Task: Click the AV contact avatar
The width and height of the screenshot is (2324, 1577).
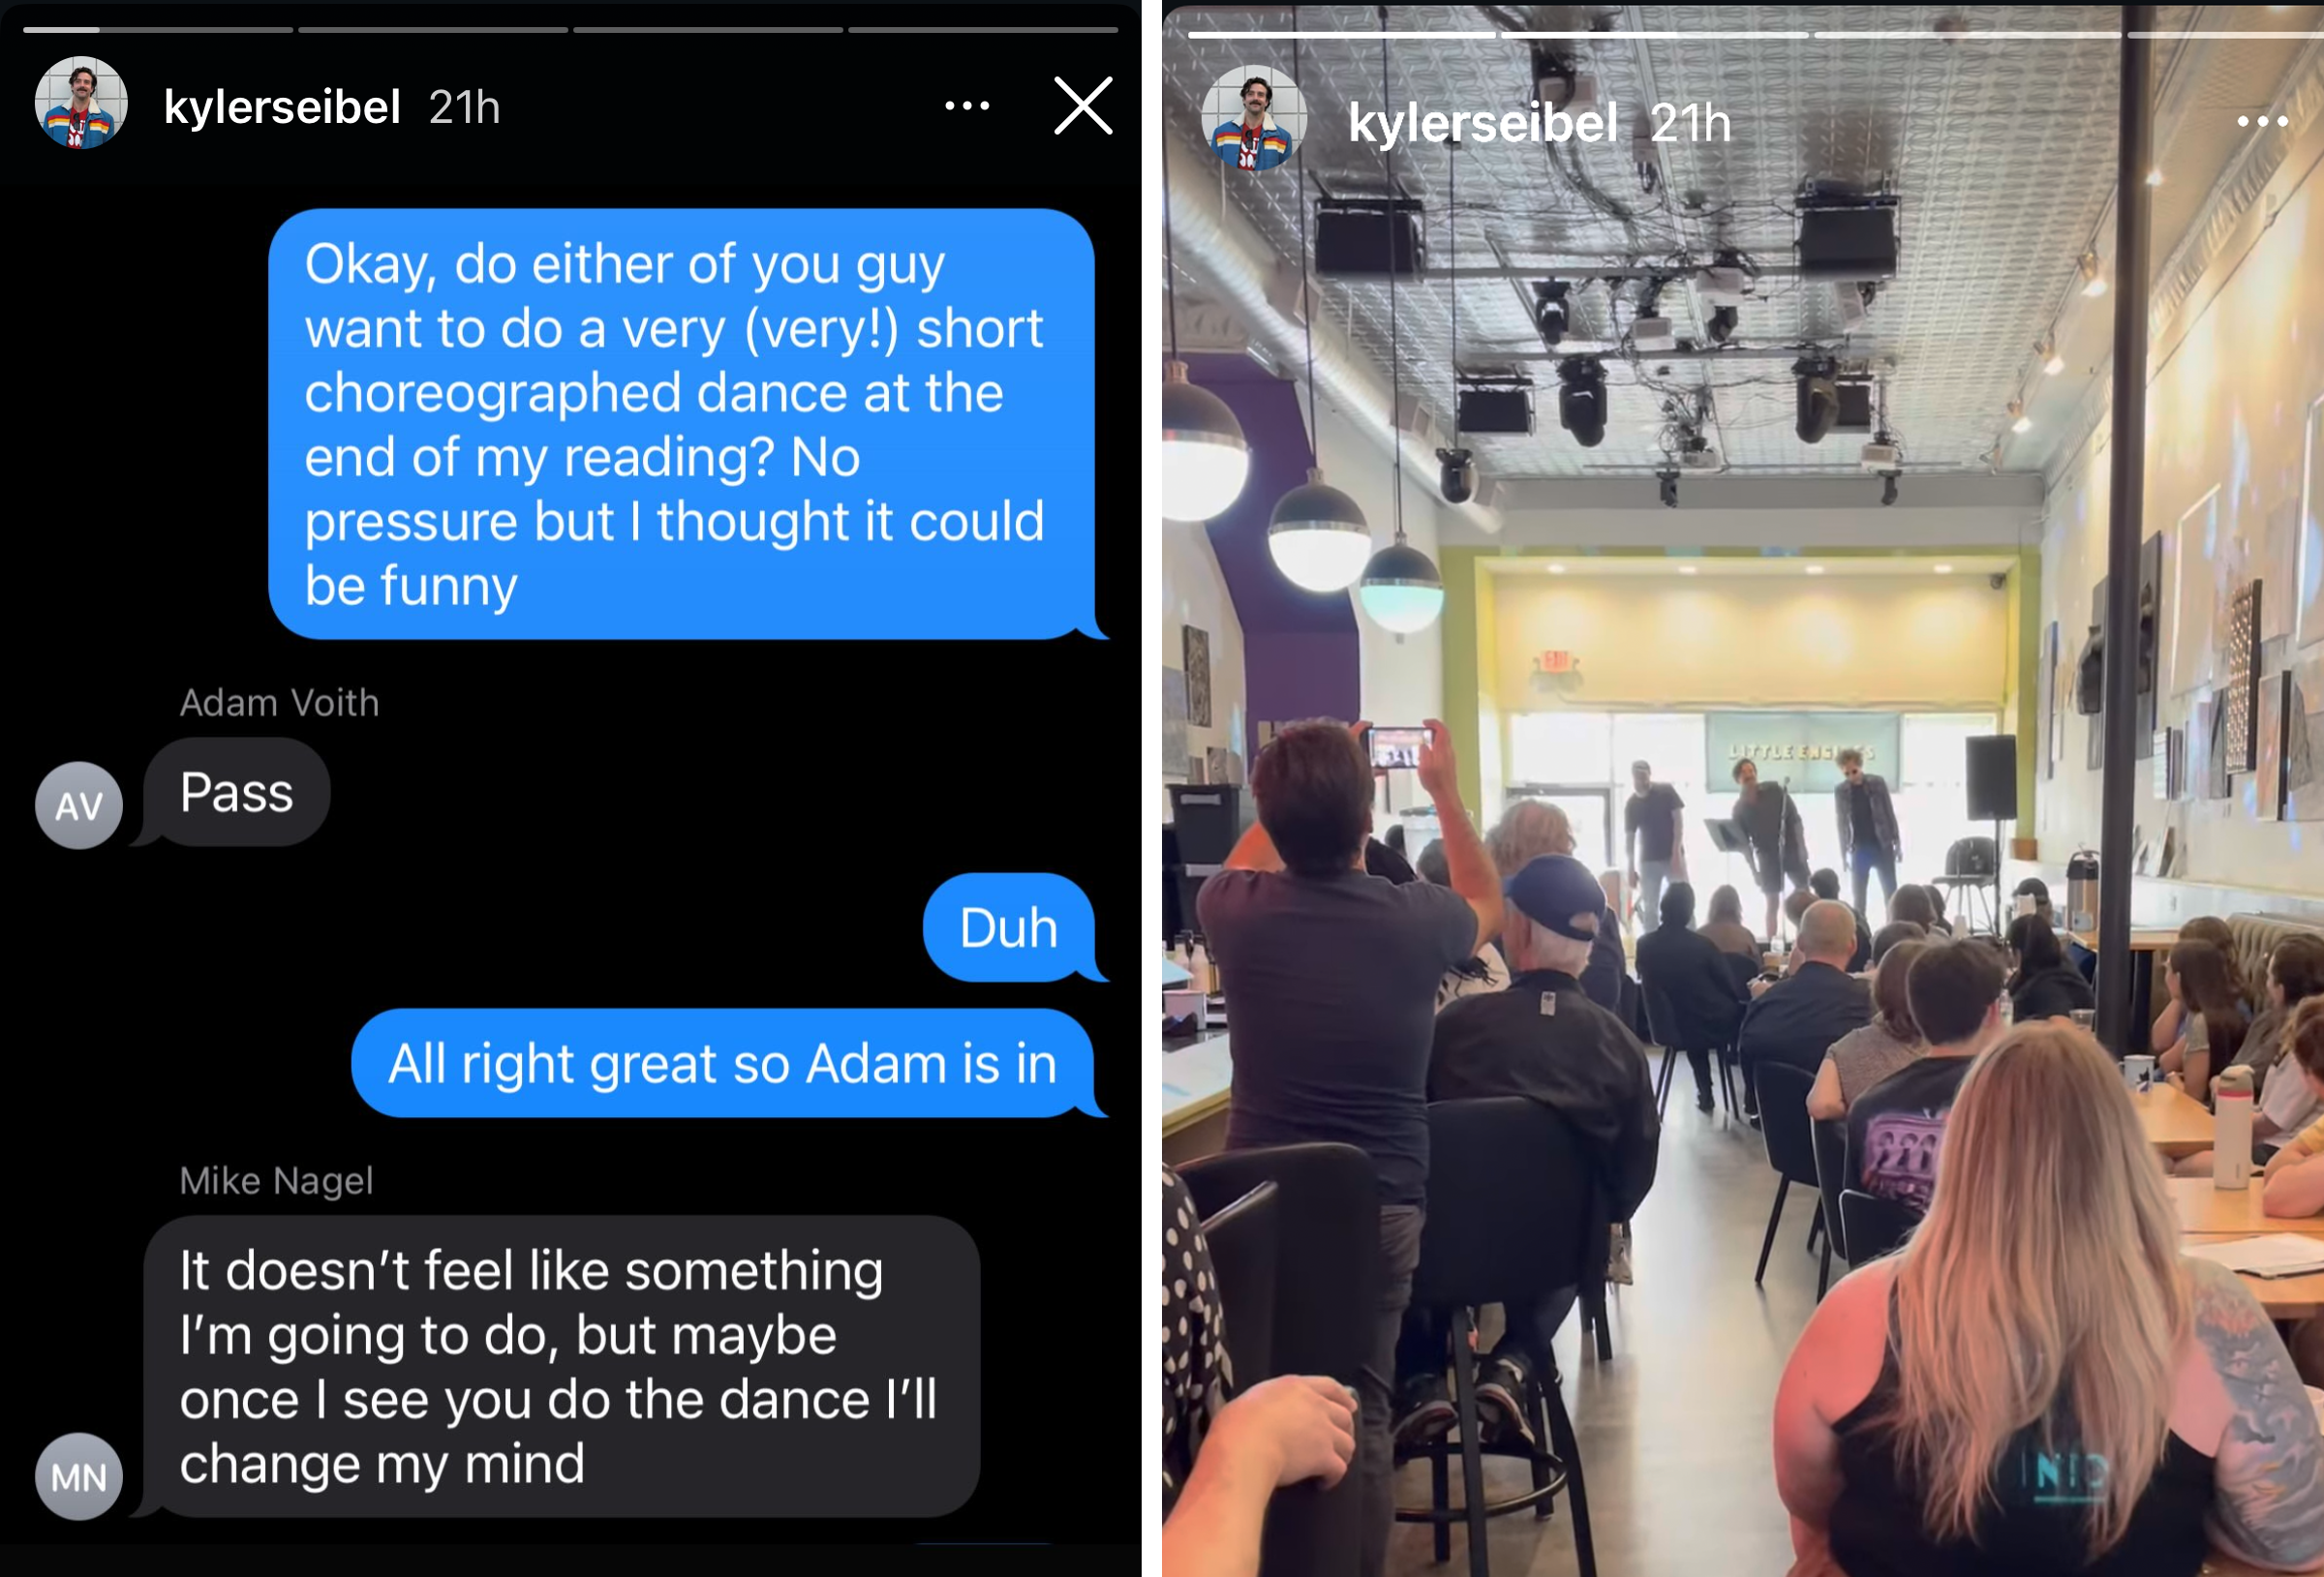Action: coord(79,805)
